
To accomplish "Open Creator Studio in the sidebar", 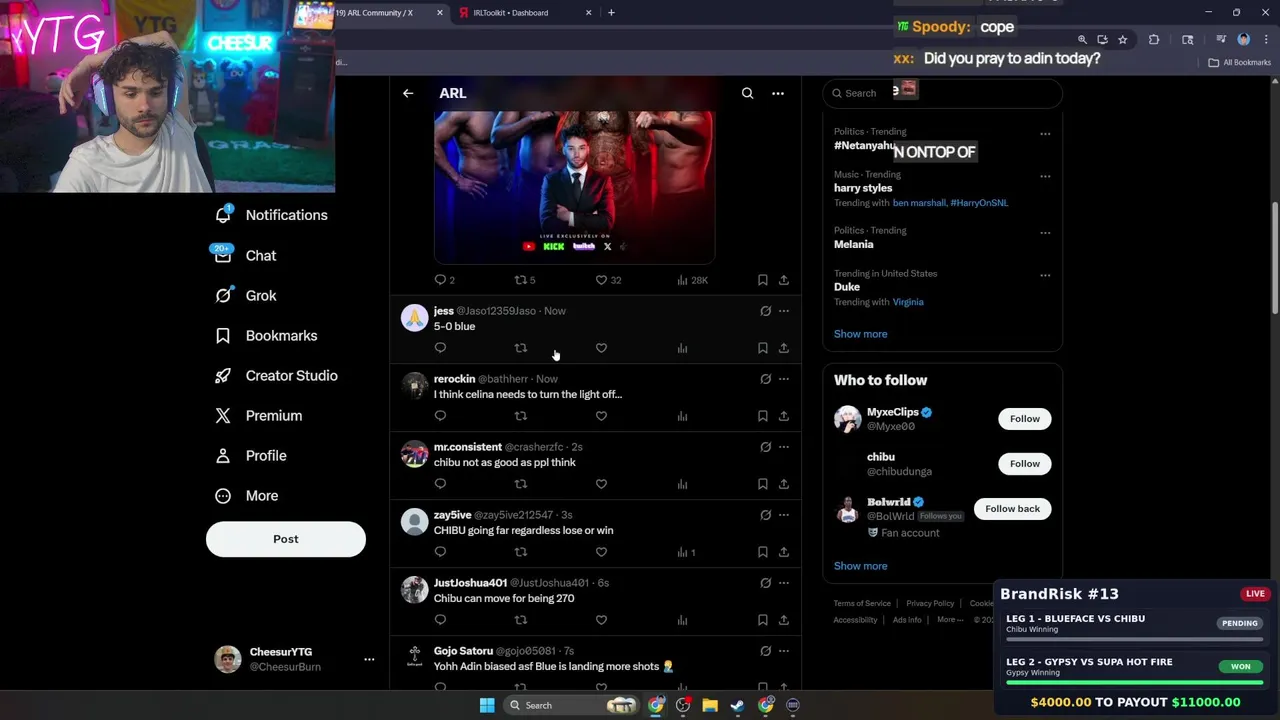I will click(277, 375).
